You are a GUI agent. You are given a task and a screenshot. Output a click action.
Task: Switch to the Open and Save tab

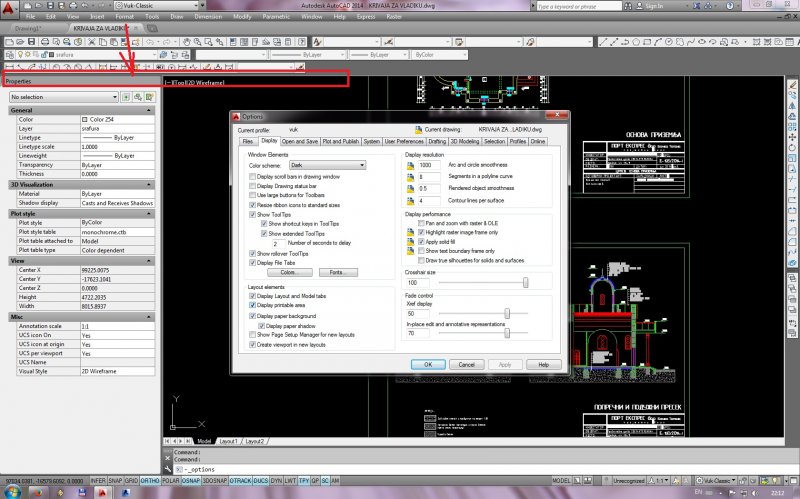point(299,141)
